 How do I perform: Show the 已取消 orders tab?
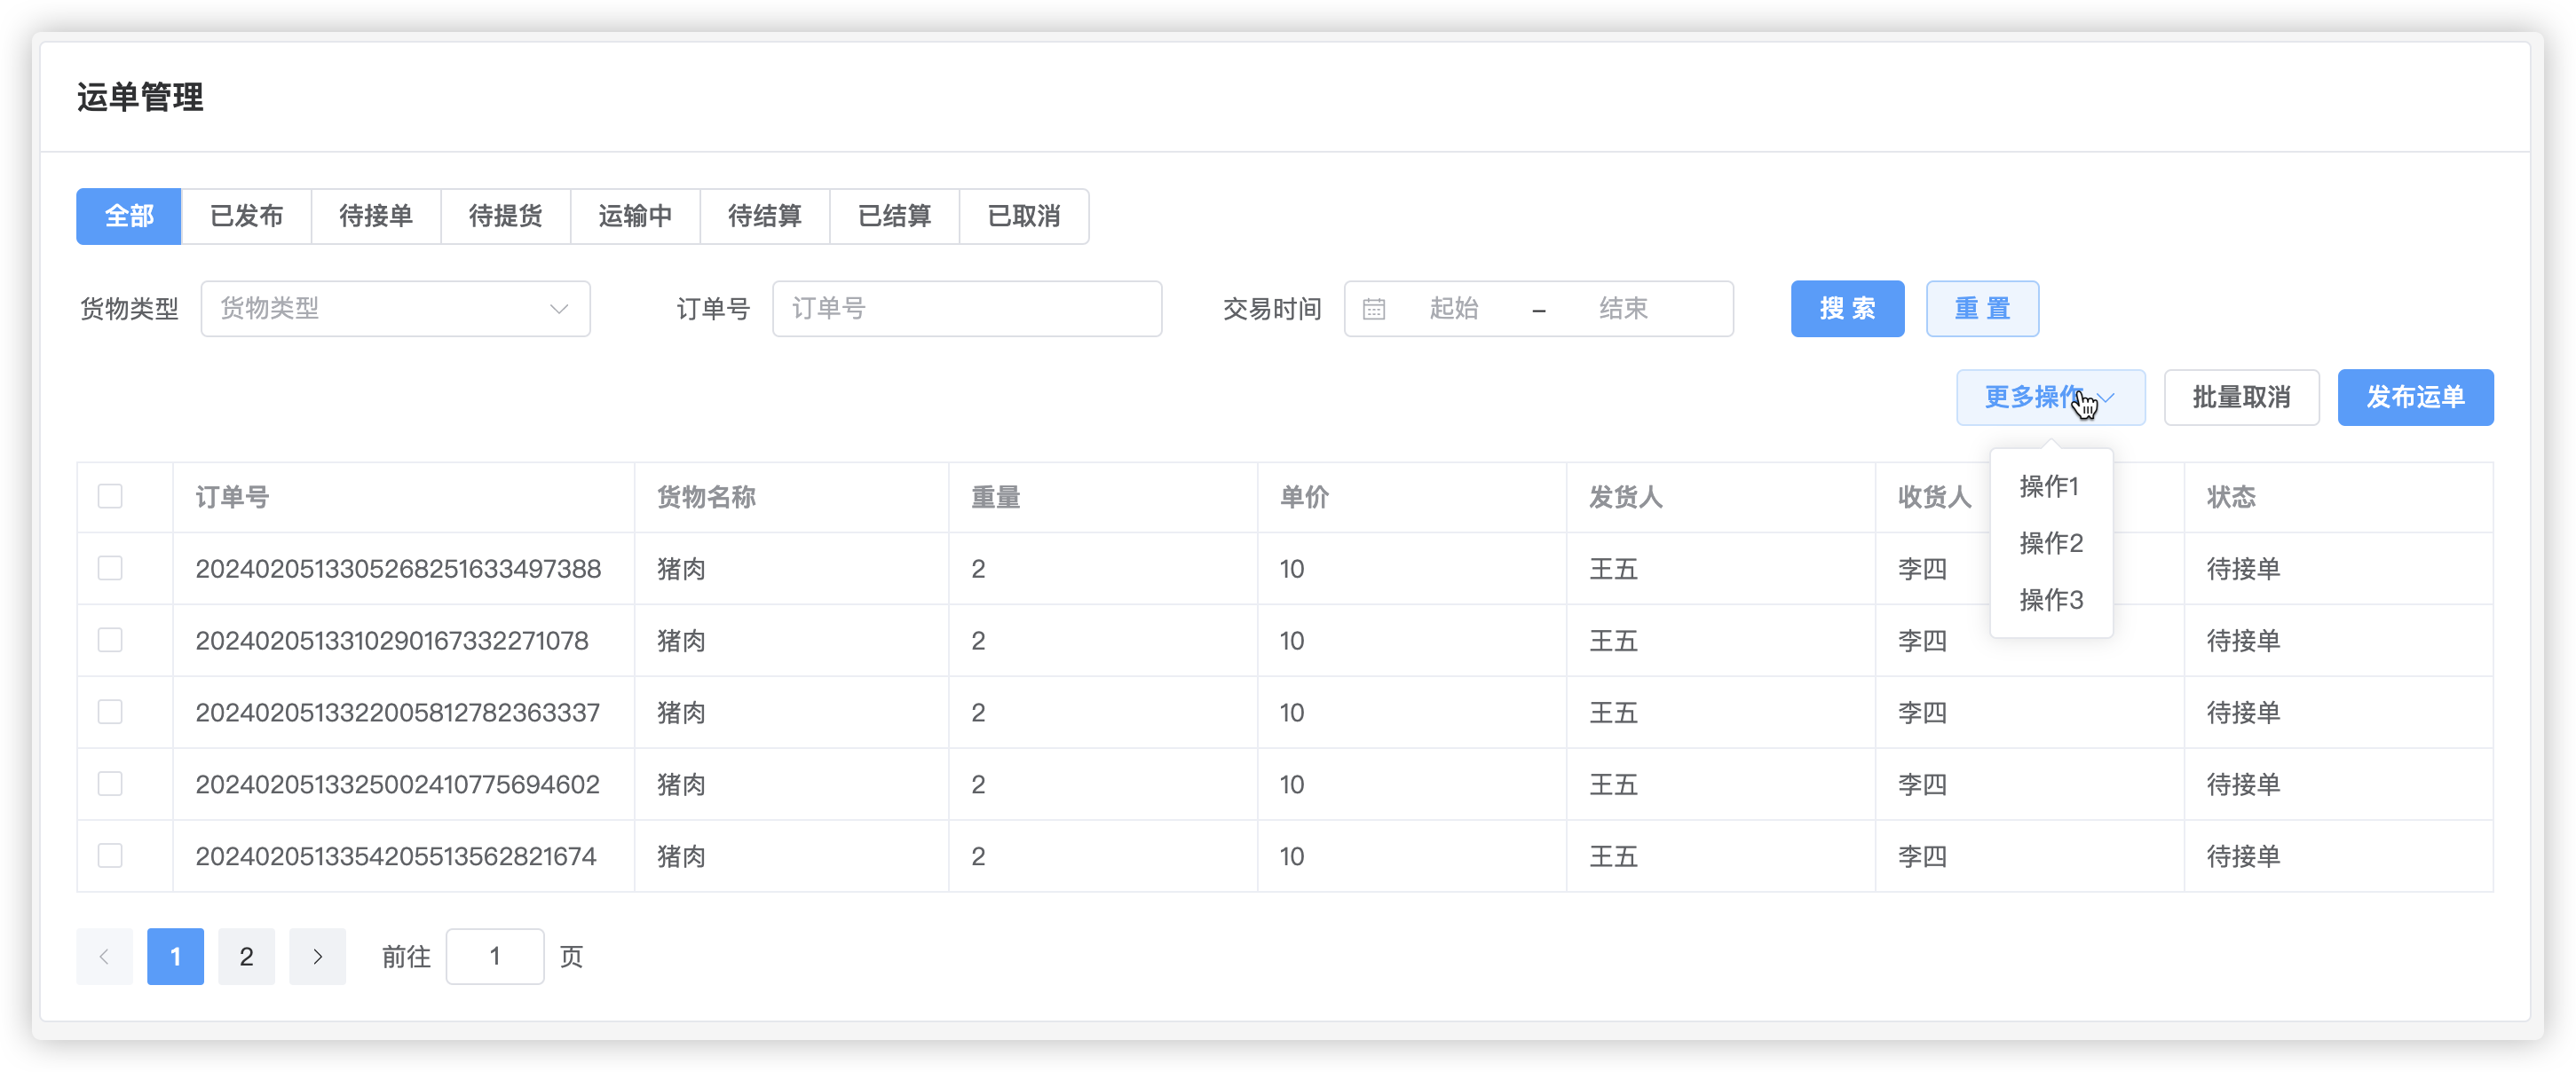point(1024,216)
